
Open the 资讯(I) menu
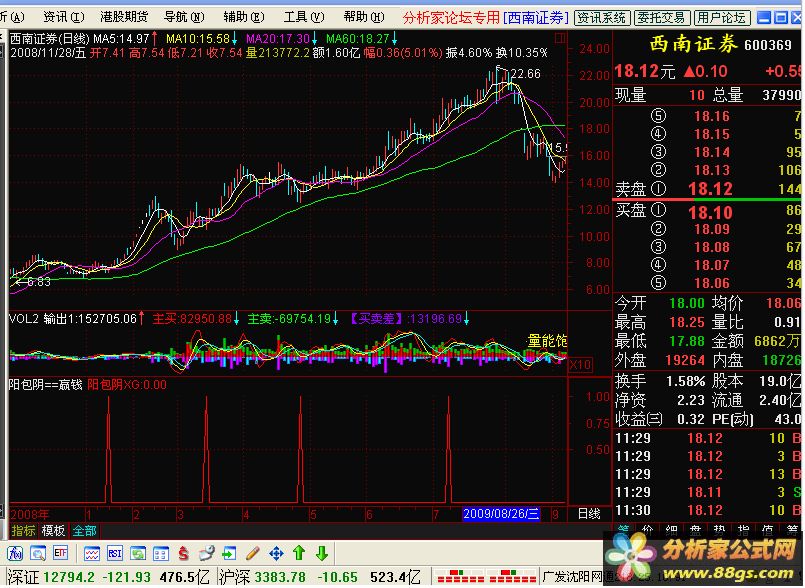coord(64,17)
